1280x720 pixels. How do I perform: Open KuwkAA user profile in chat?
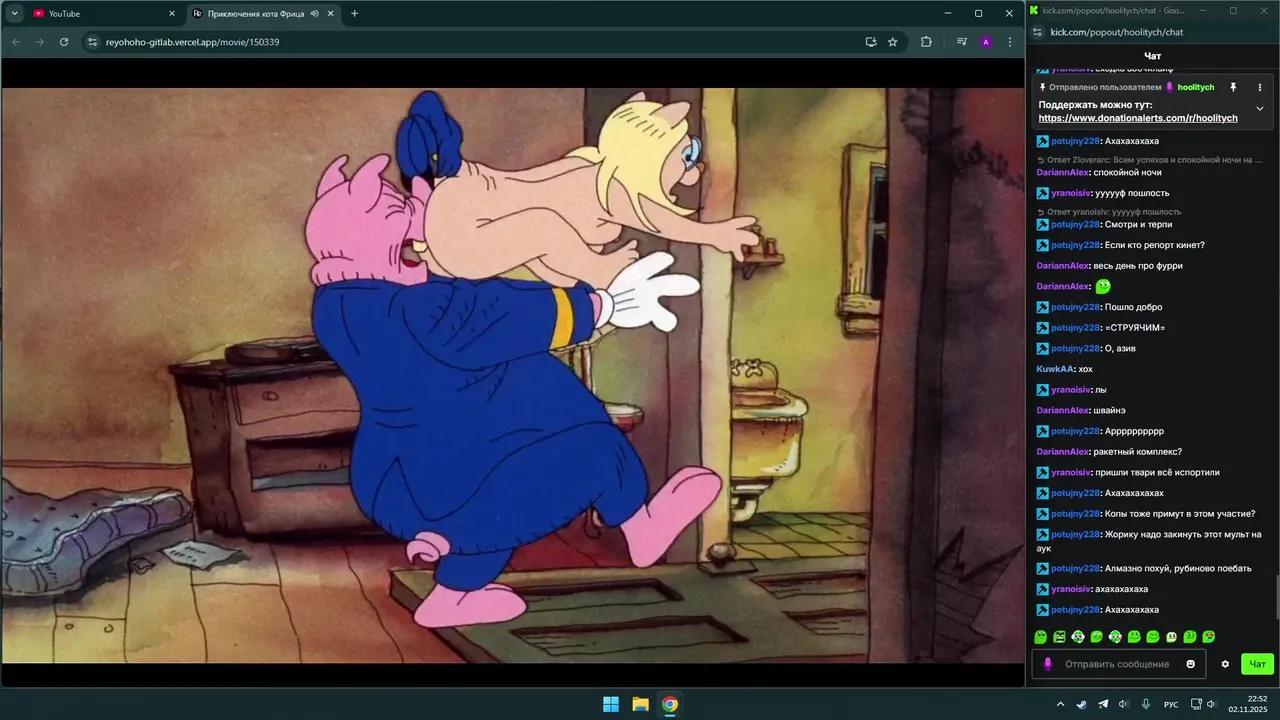pyautogui.click(x=1055, y=369)
